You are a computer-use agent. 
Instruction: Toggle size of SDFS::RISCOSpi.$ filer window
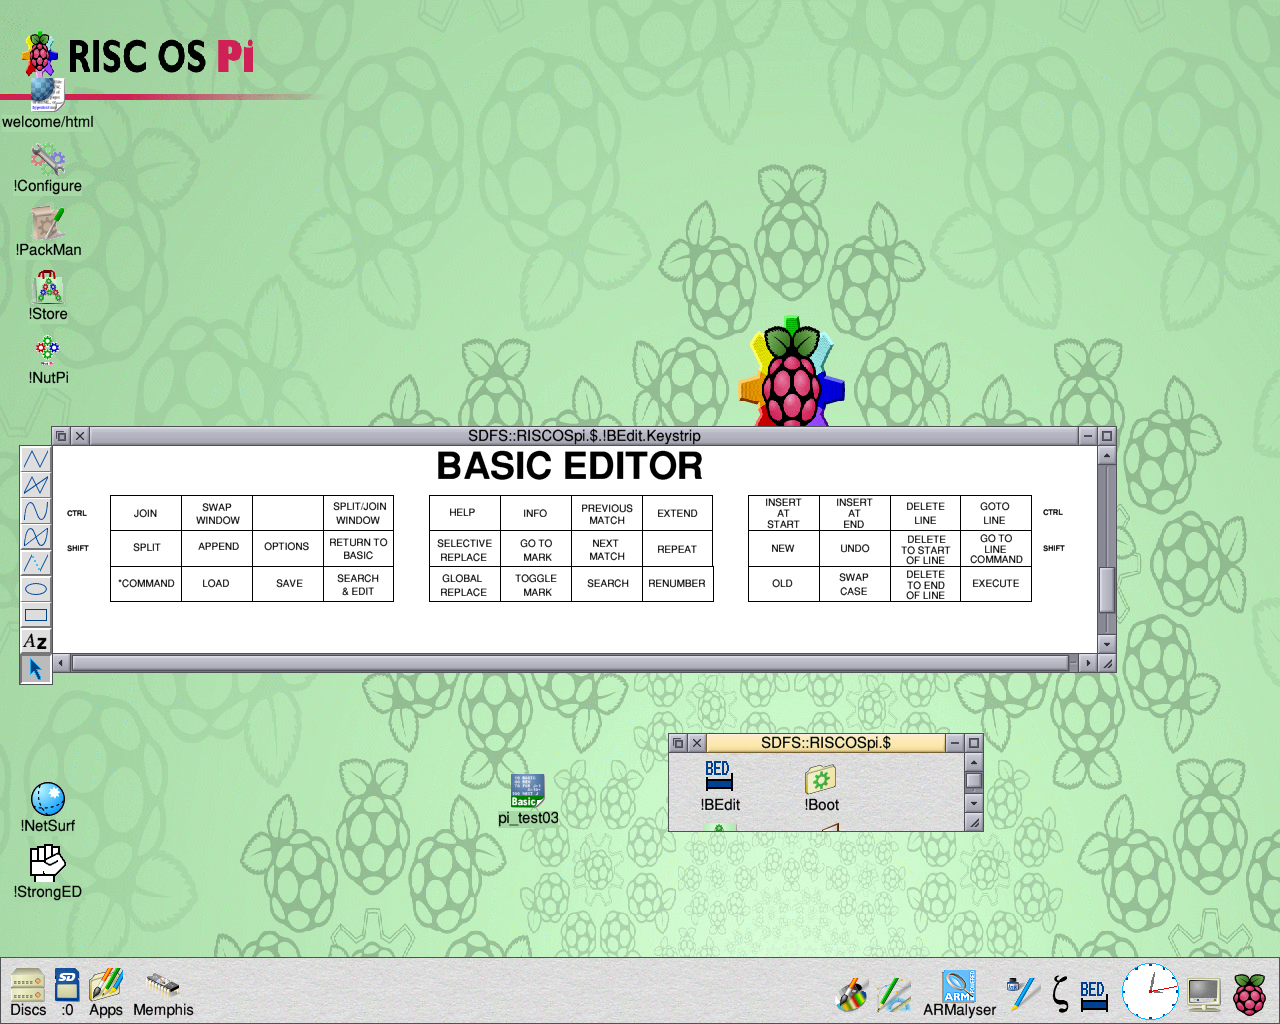point(974,743)
